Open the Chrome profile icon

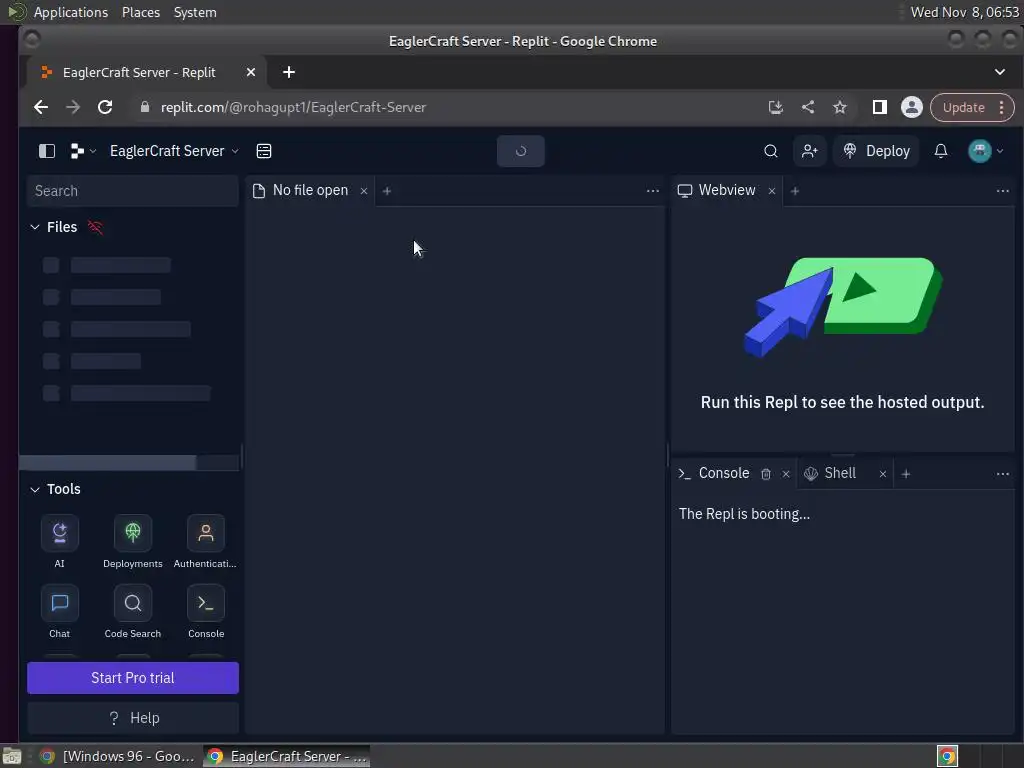click(x=912, y=107)
